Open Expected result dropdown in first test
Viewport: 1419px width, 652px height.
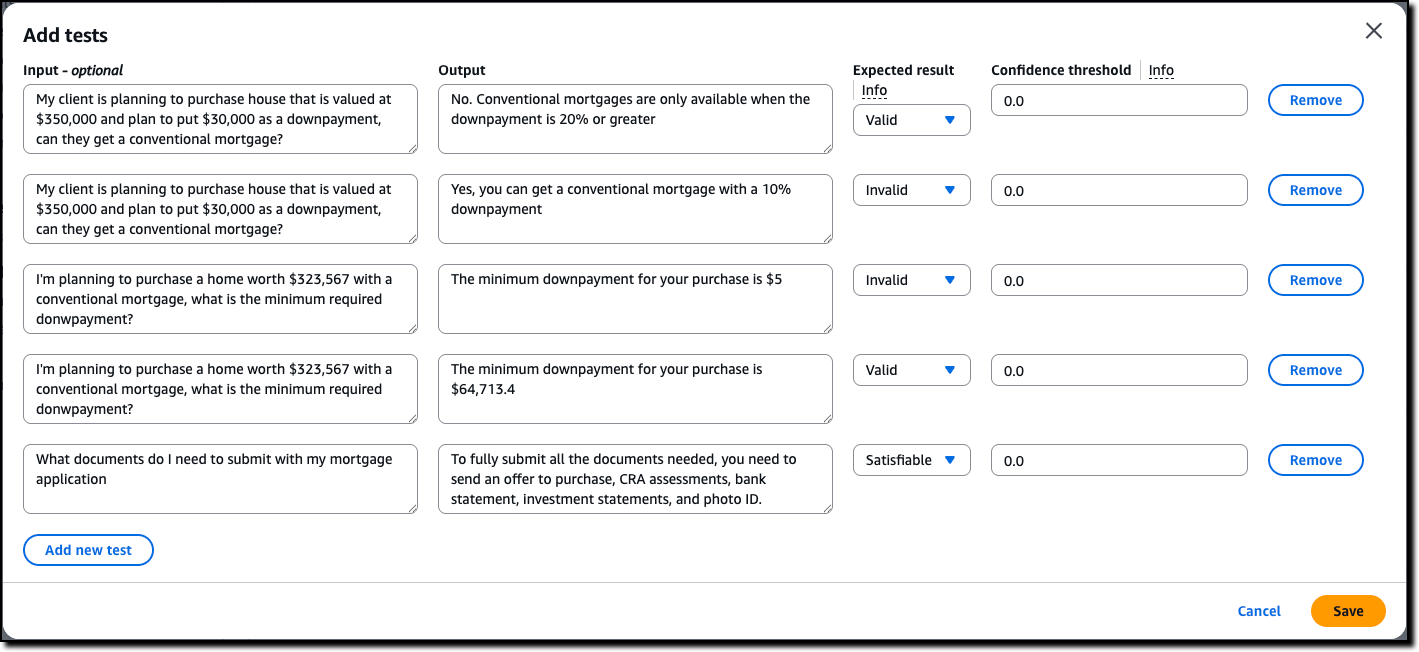(x=911, y=120)
